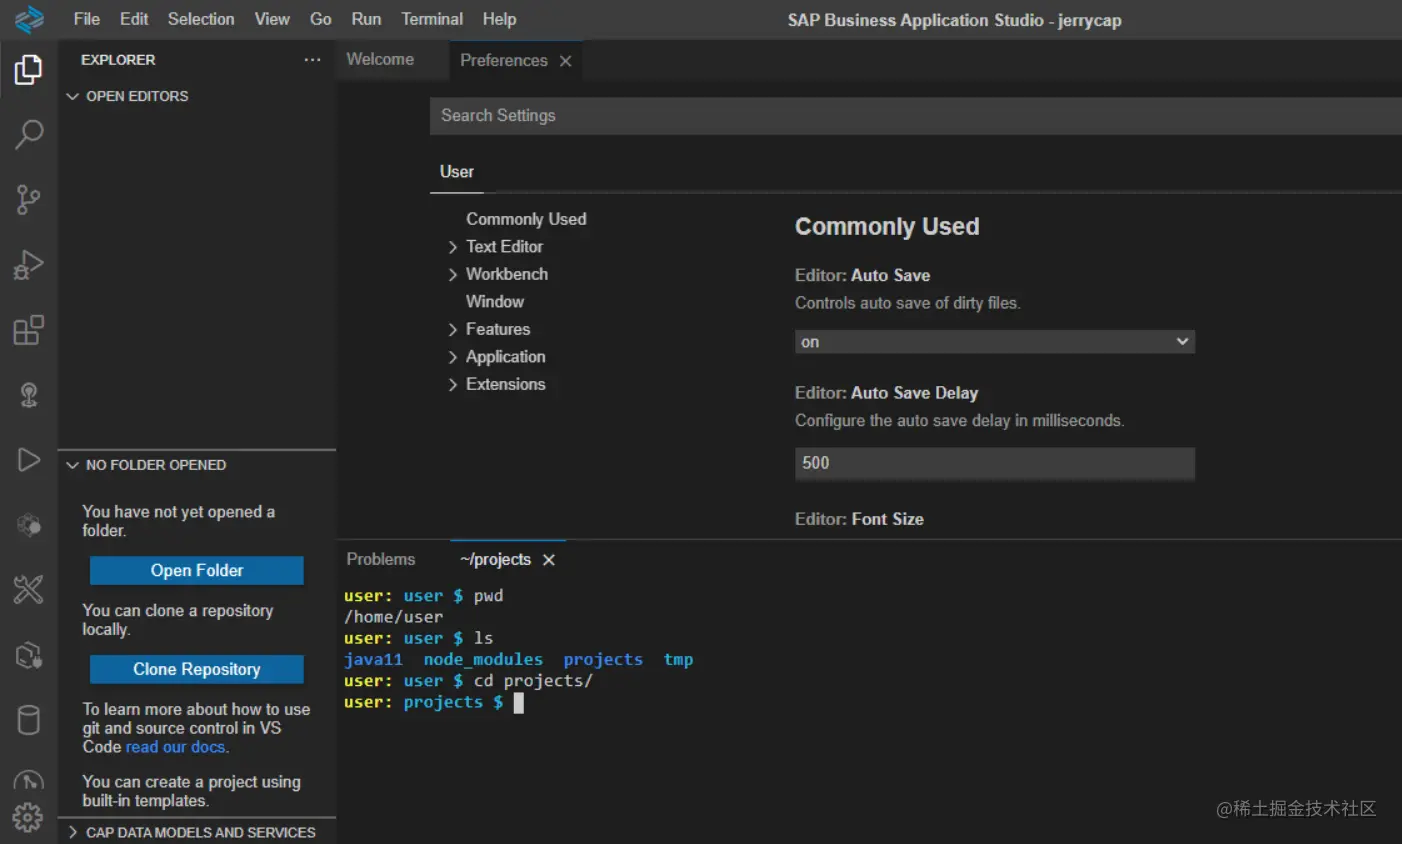The height and width of the screenshot is (844, 1402).
Task: Close the ~/projects terminal tab
Action: click(549, 560)
